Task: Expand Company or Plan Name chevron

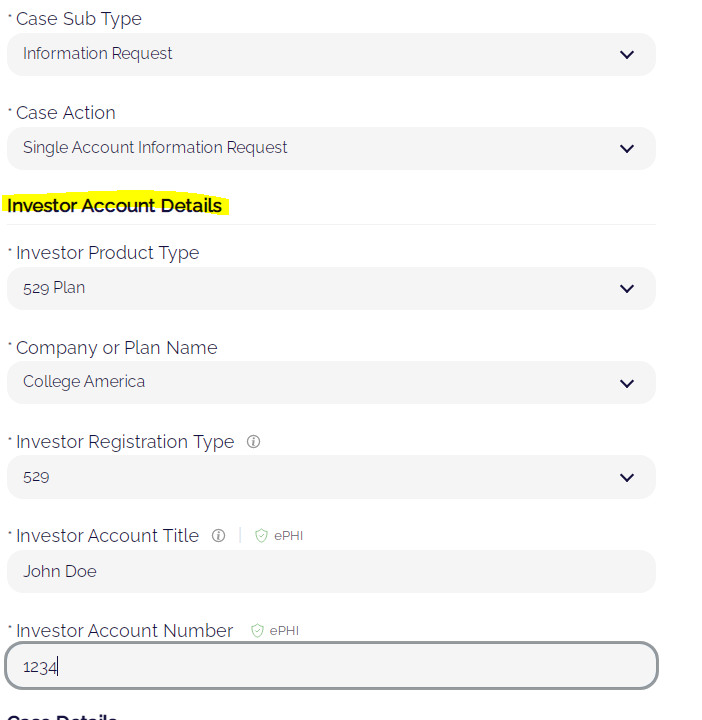Action: [x=627, y=383]
